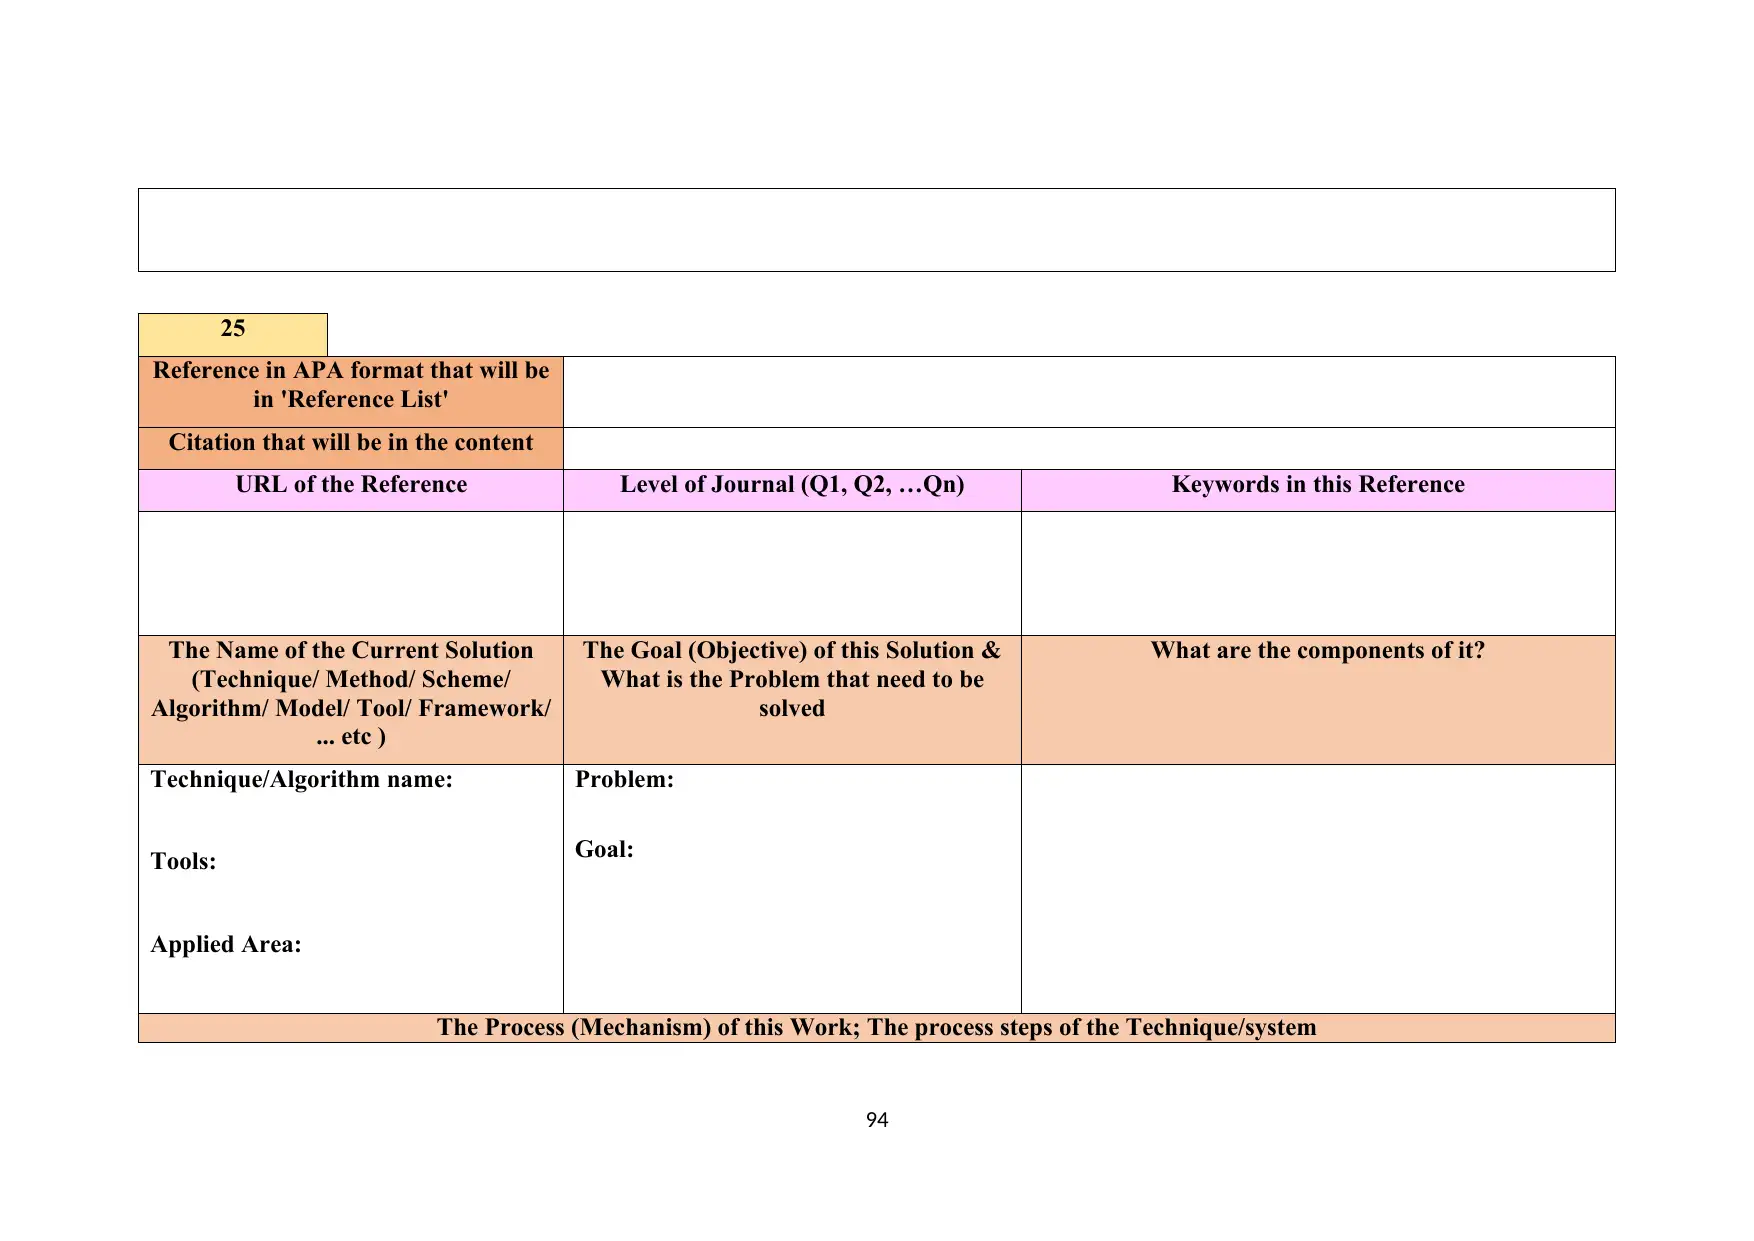Select 'URL of the Reference' header

tap(351, 491)
